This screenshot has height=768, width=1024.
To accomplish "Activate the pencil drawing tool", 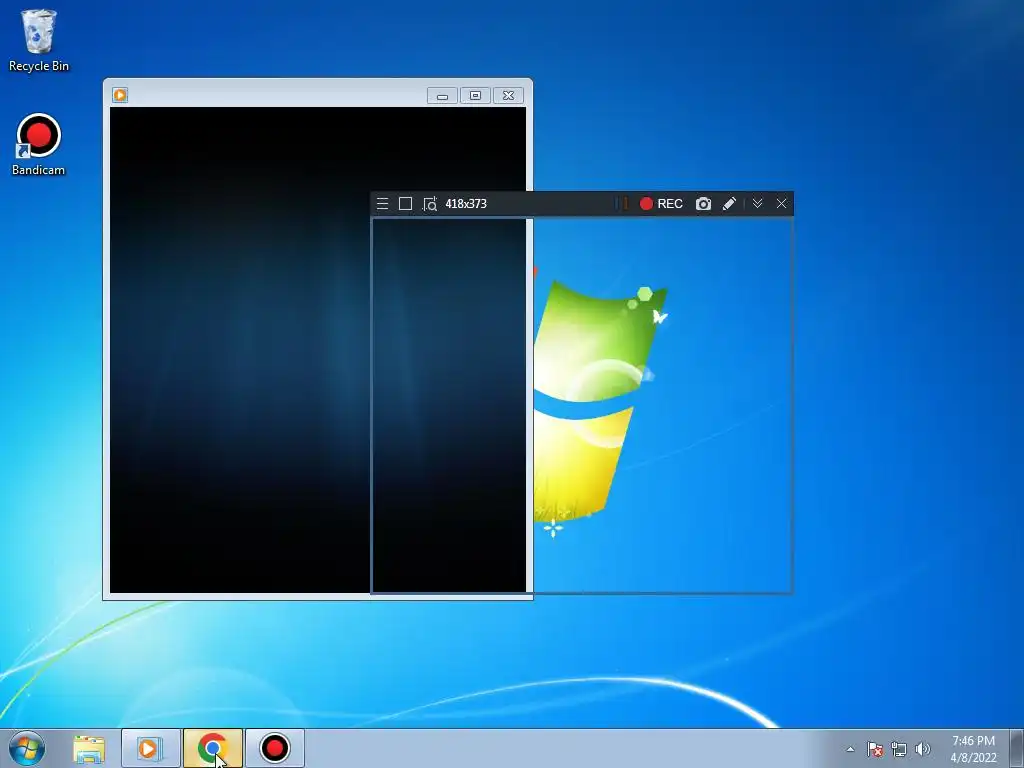I will 729,204.
